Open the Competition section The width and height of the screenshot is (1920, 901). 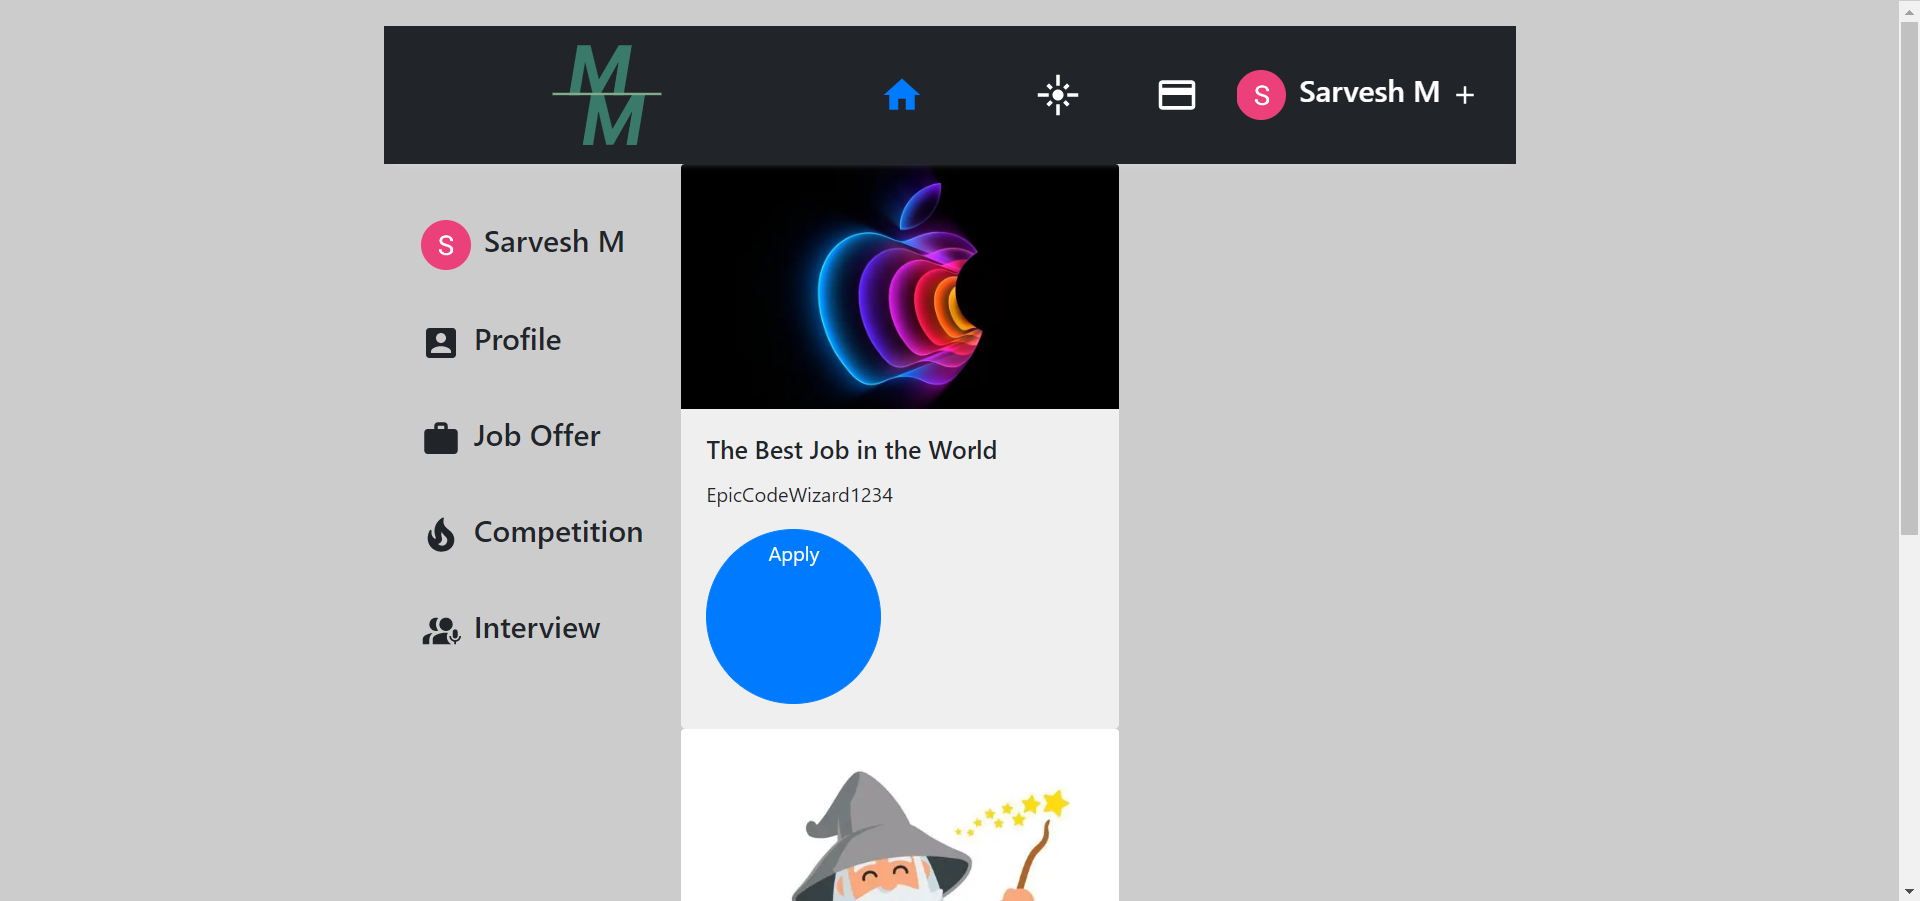558,532
